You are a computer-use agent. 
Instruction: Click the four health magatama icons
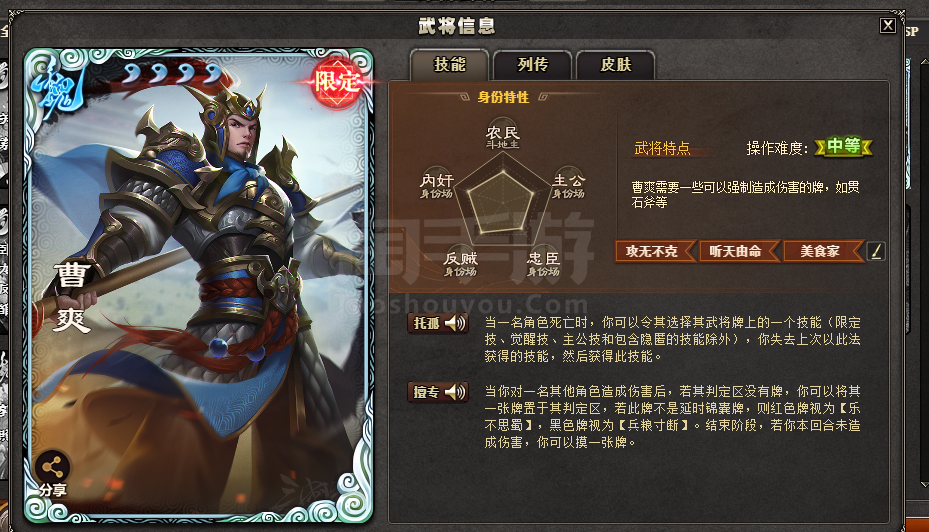point(172,73)
